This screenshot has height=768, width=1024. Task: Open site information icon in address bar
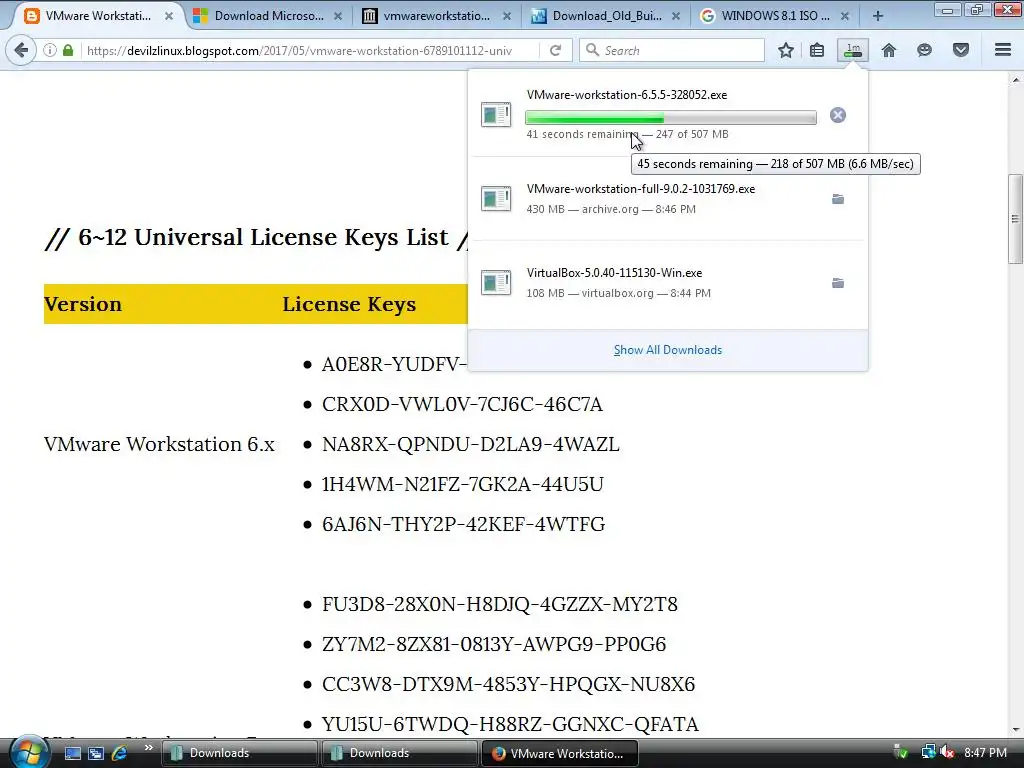click(x=50, y=50)
